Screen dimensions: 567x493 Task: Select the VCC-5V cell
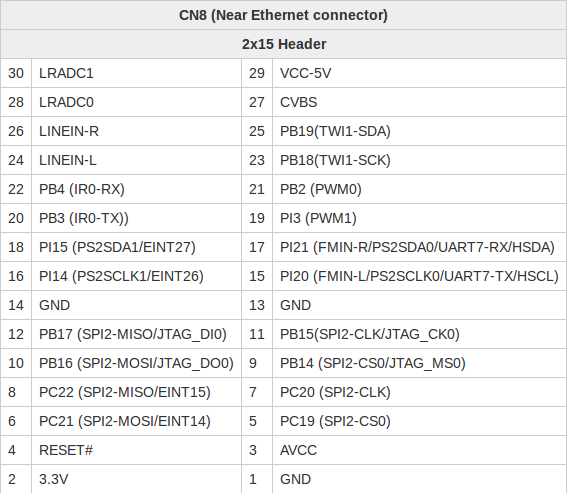pos(419,73)
